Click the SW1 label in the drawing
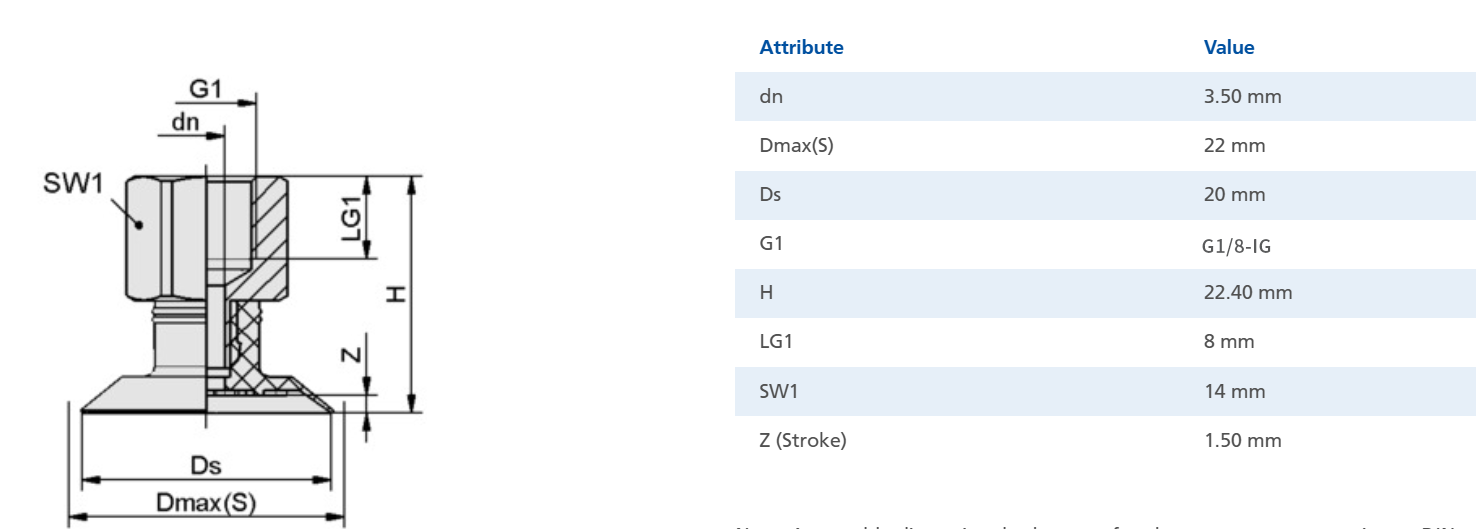Image resolution: width=1482 pixels, height=529 pixels. tap(73, 184)
